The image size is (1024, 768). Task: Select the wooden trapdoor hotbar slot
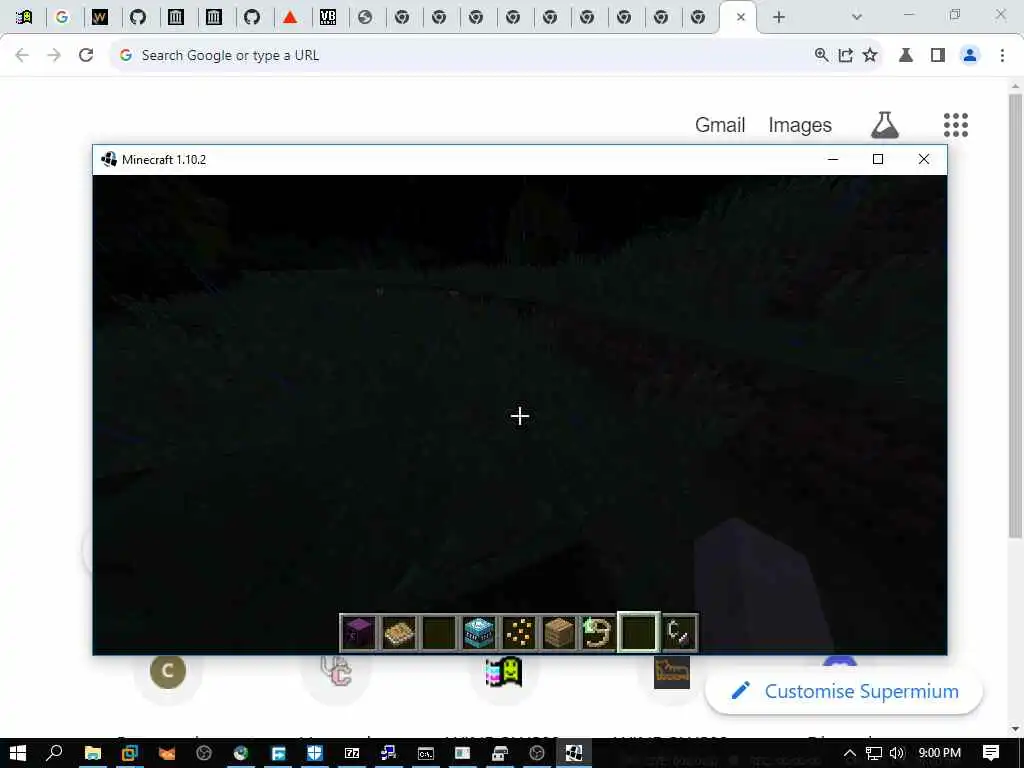coord(399,632)
